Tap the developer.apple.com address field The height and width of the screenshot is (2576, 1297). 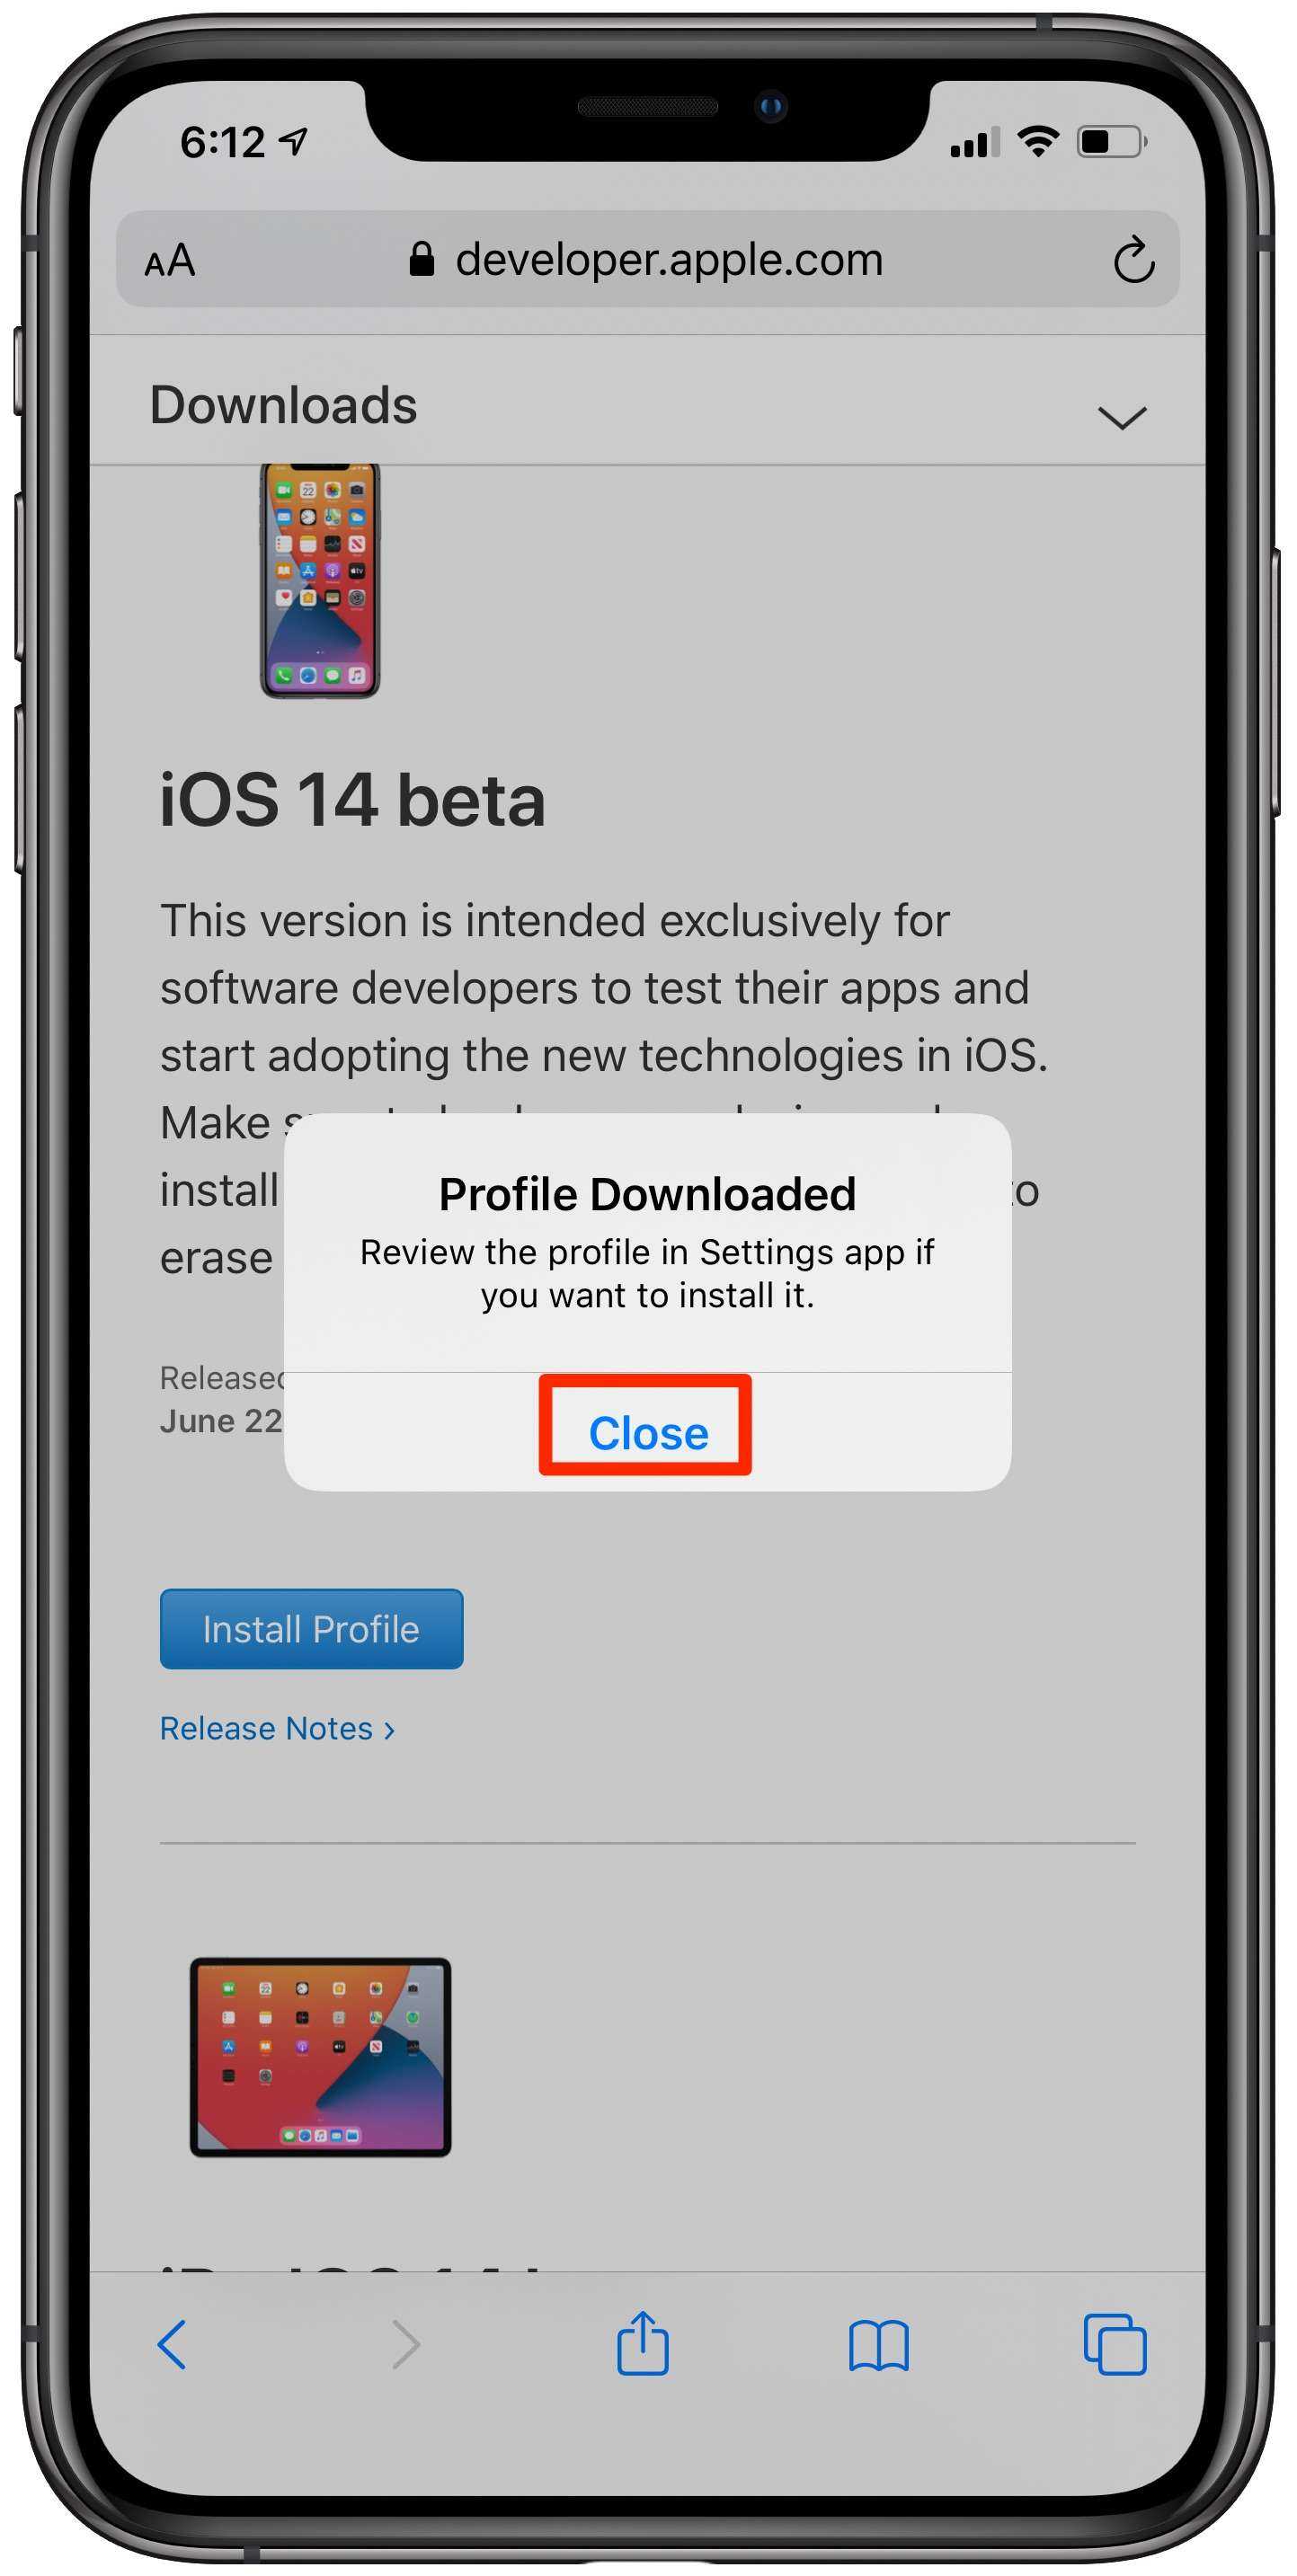point(647,259)
